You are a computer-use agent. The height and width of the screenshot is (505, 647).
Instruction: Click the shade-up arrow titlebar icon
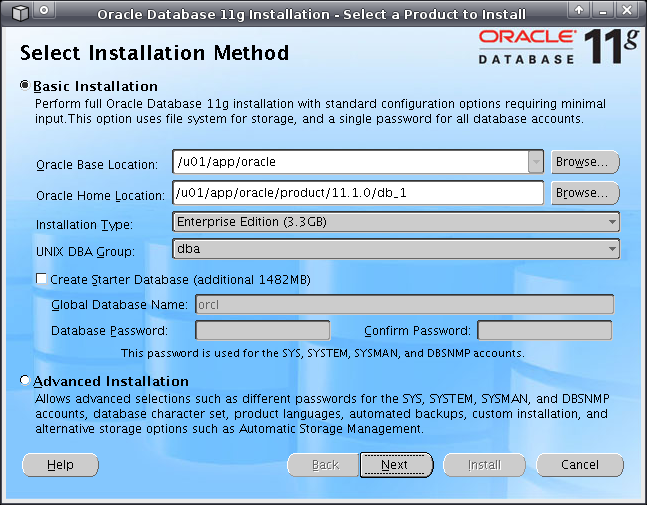tap(579, 10)
